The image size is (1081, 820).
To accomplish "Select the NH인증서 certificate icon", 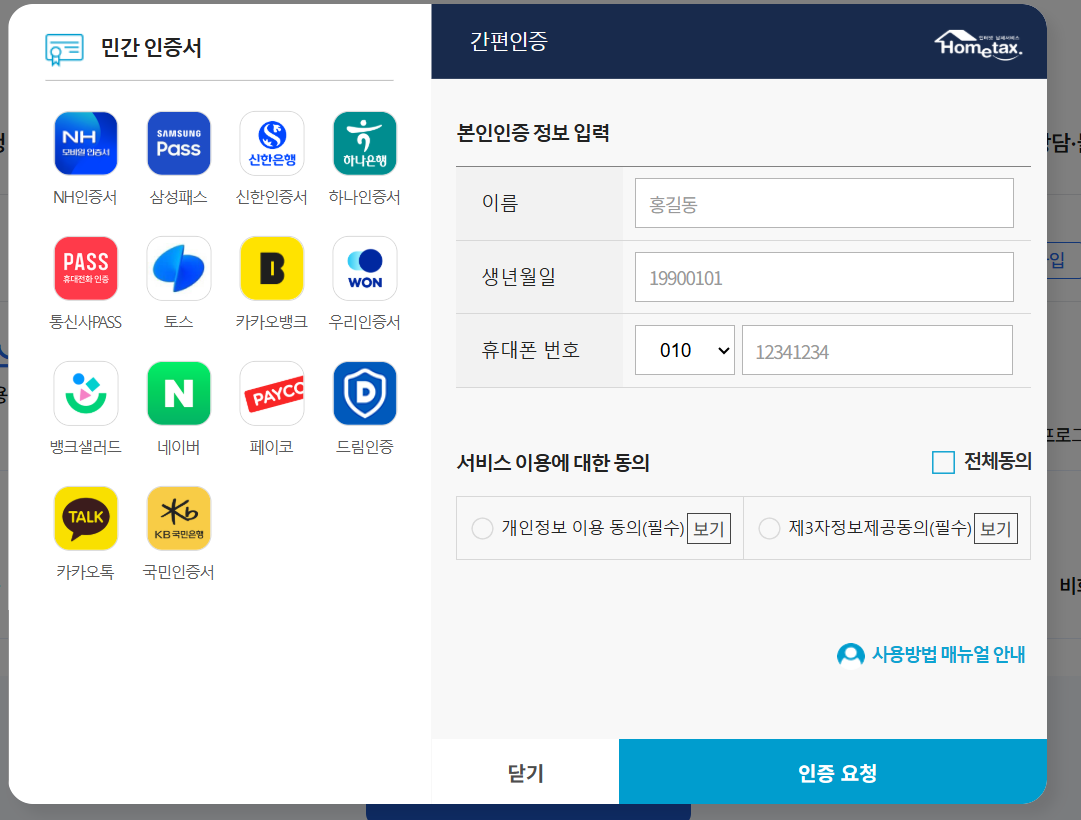I will pos(85,143).
